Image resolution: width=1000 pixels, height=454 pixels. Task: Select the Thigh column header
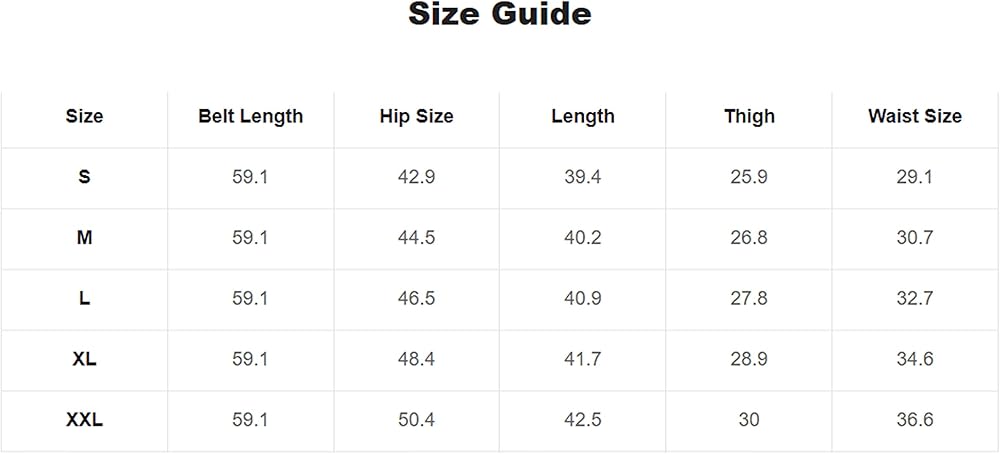pos(749,117)
